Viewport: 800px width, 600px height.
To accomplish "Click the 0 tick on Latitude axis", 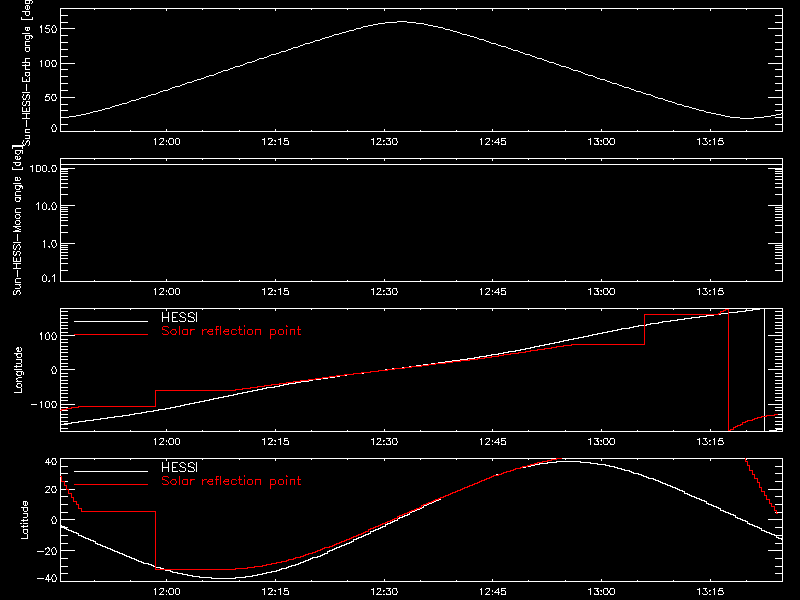I will 54,520.
